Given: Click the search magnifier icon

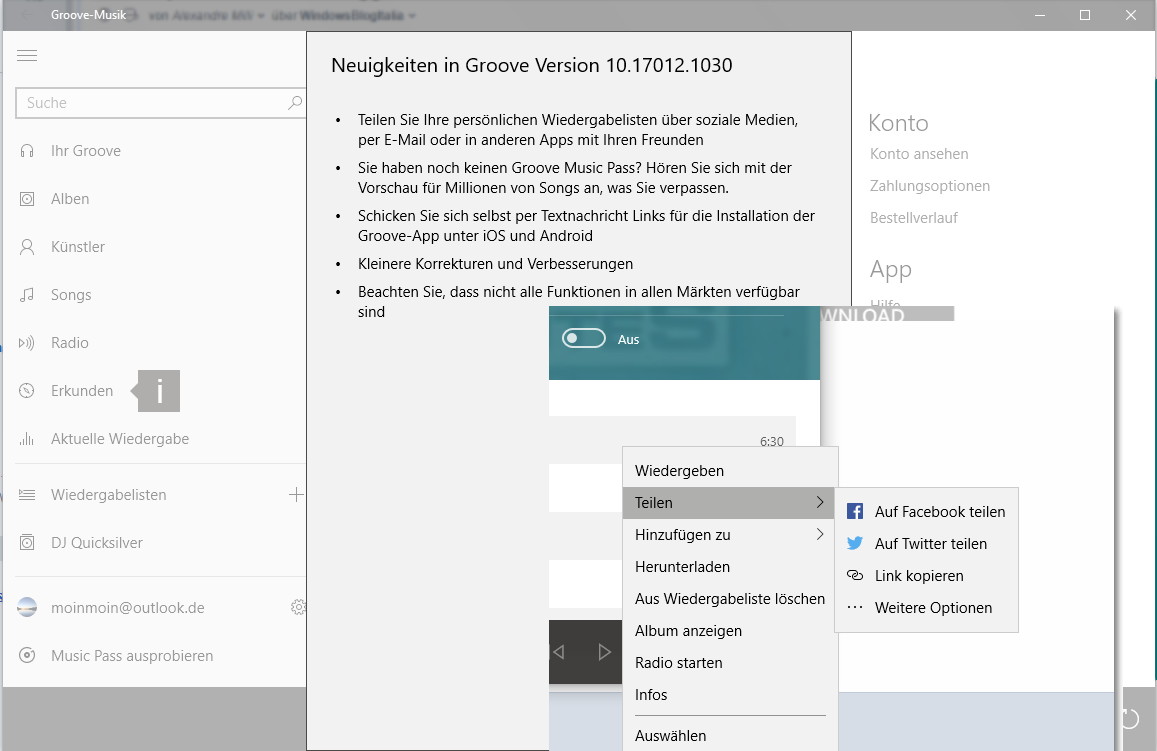Looking at the screenshot, I should (294, 103).
